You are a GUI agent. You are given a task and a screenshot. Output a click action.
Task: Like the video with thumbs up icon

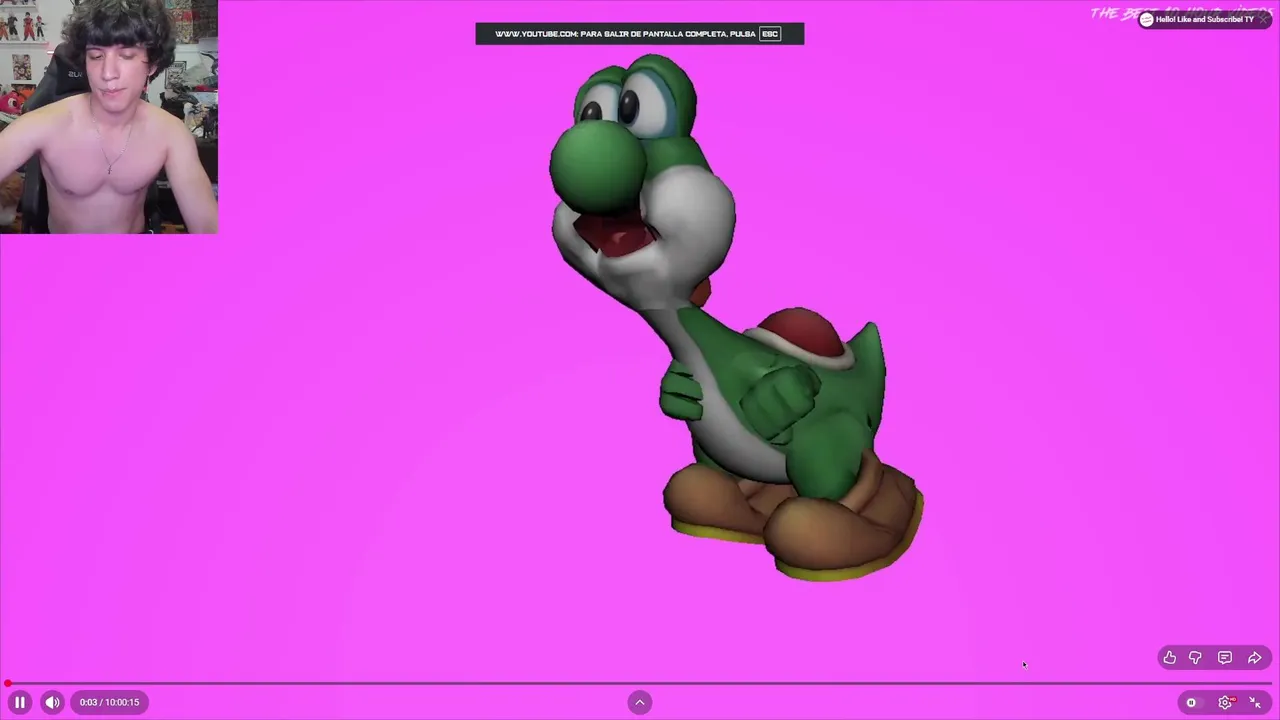pos(1169,658)
